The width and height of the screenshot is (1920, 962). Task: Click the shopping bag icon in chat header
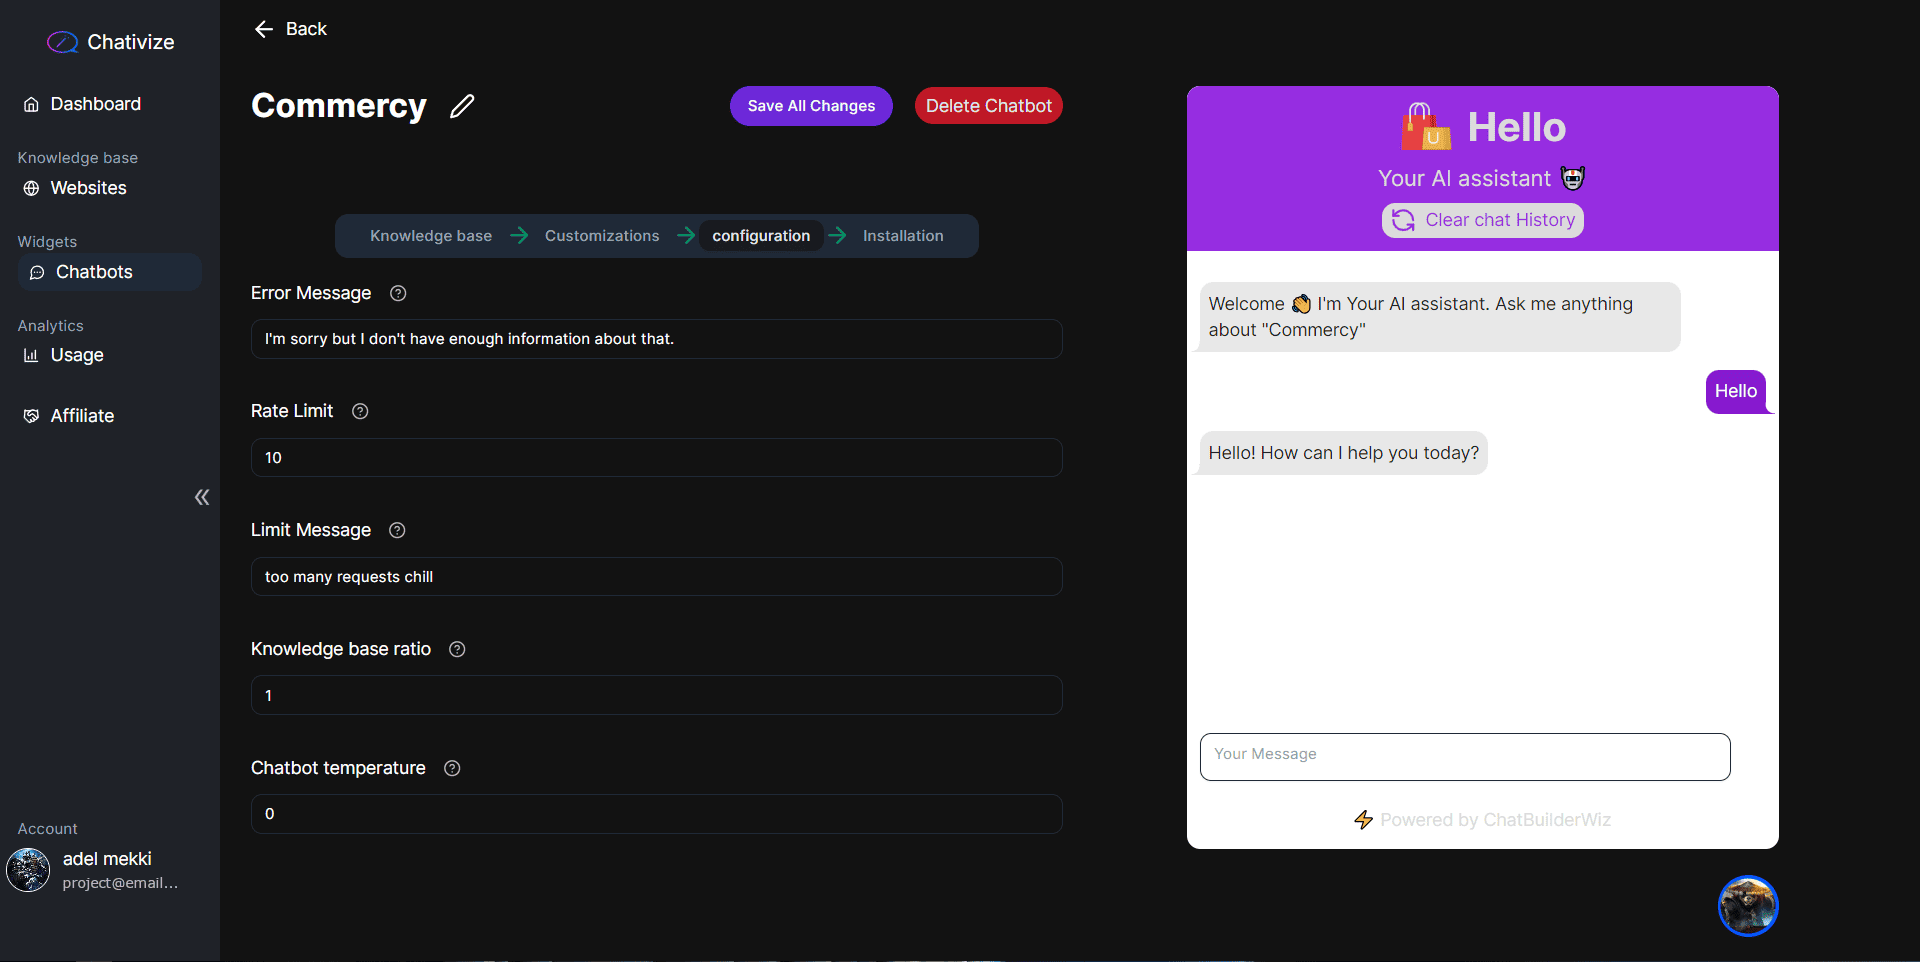point(1426,127)
